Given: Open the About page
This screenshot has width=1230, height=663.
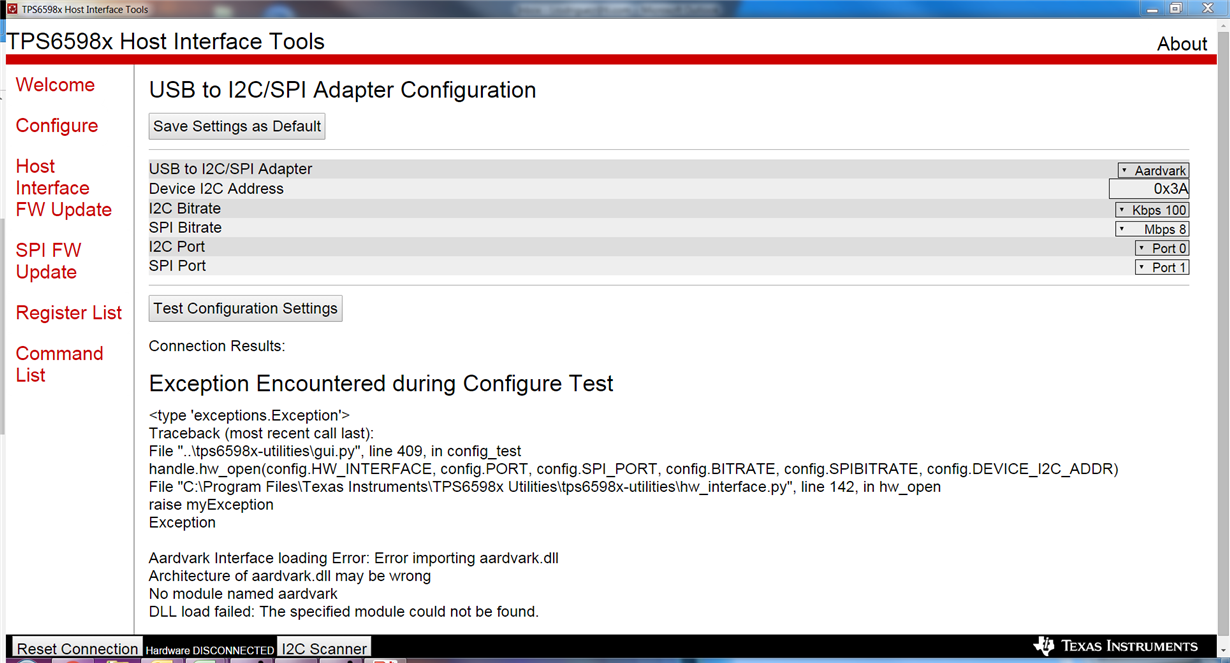Looking at the screenshot, I should click(x=1182, y=44).
